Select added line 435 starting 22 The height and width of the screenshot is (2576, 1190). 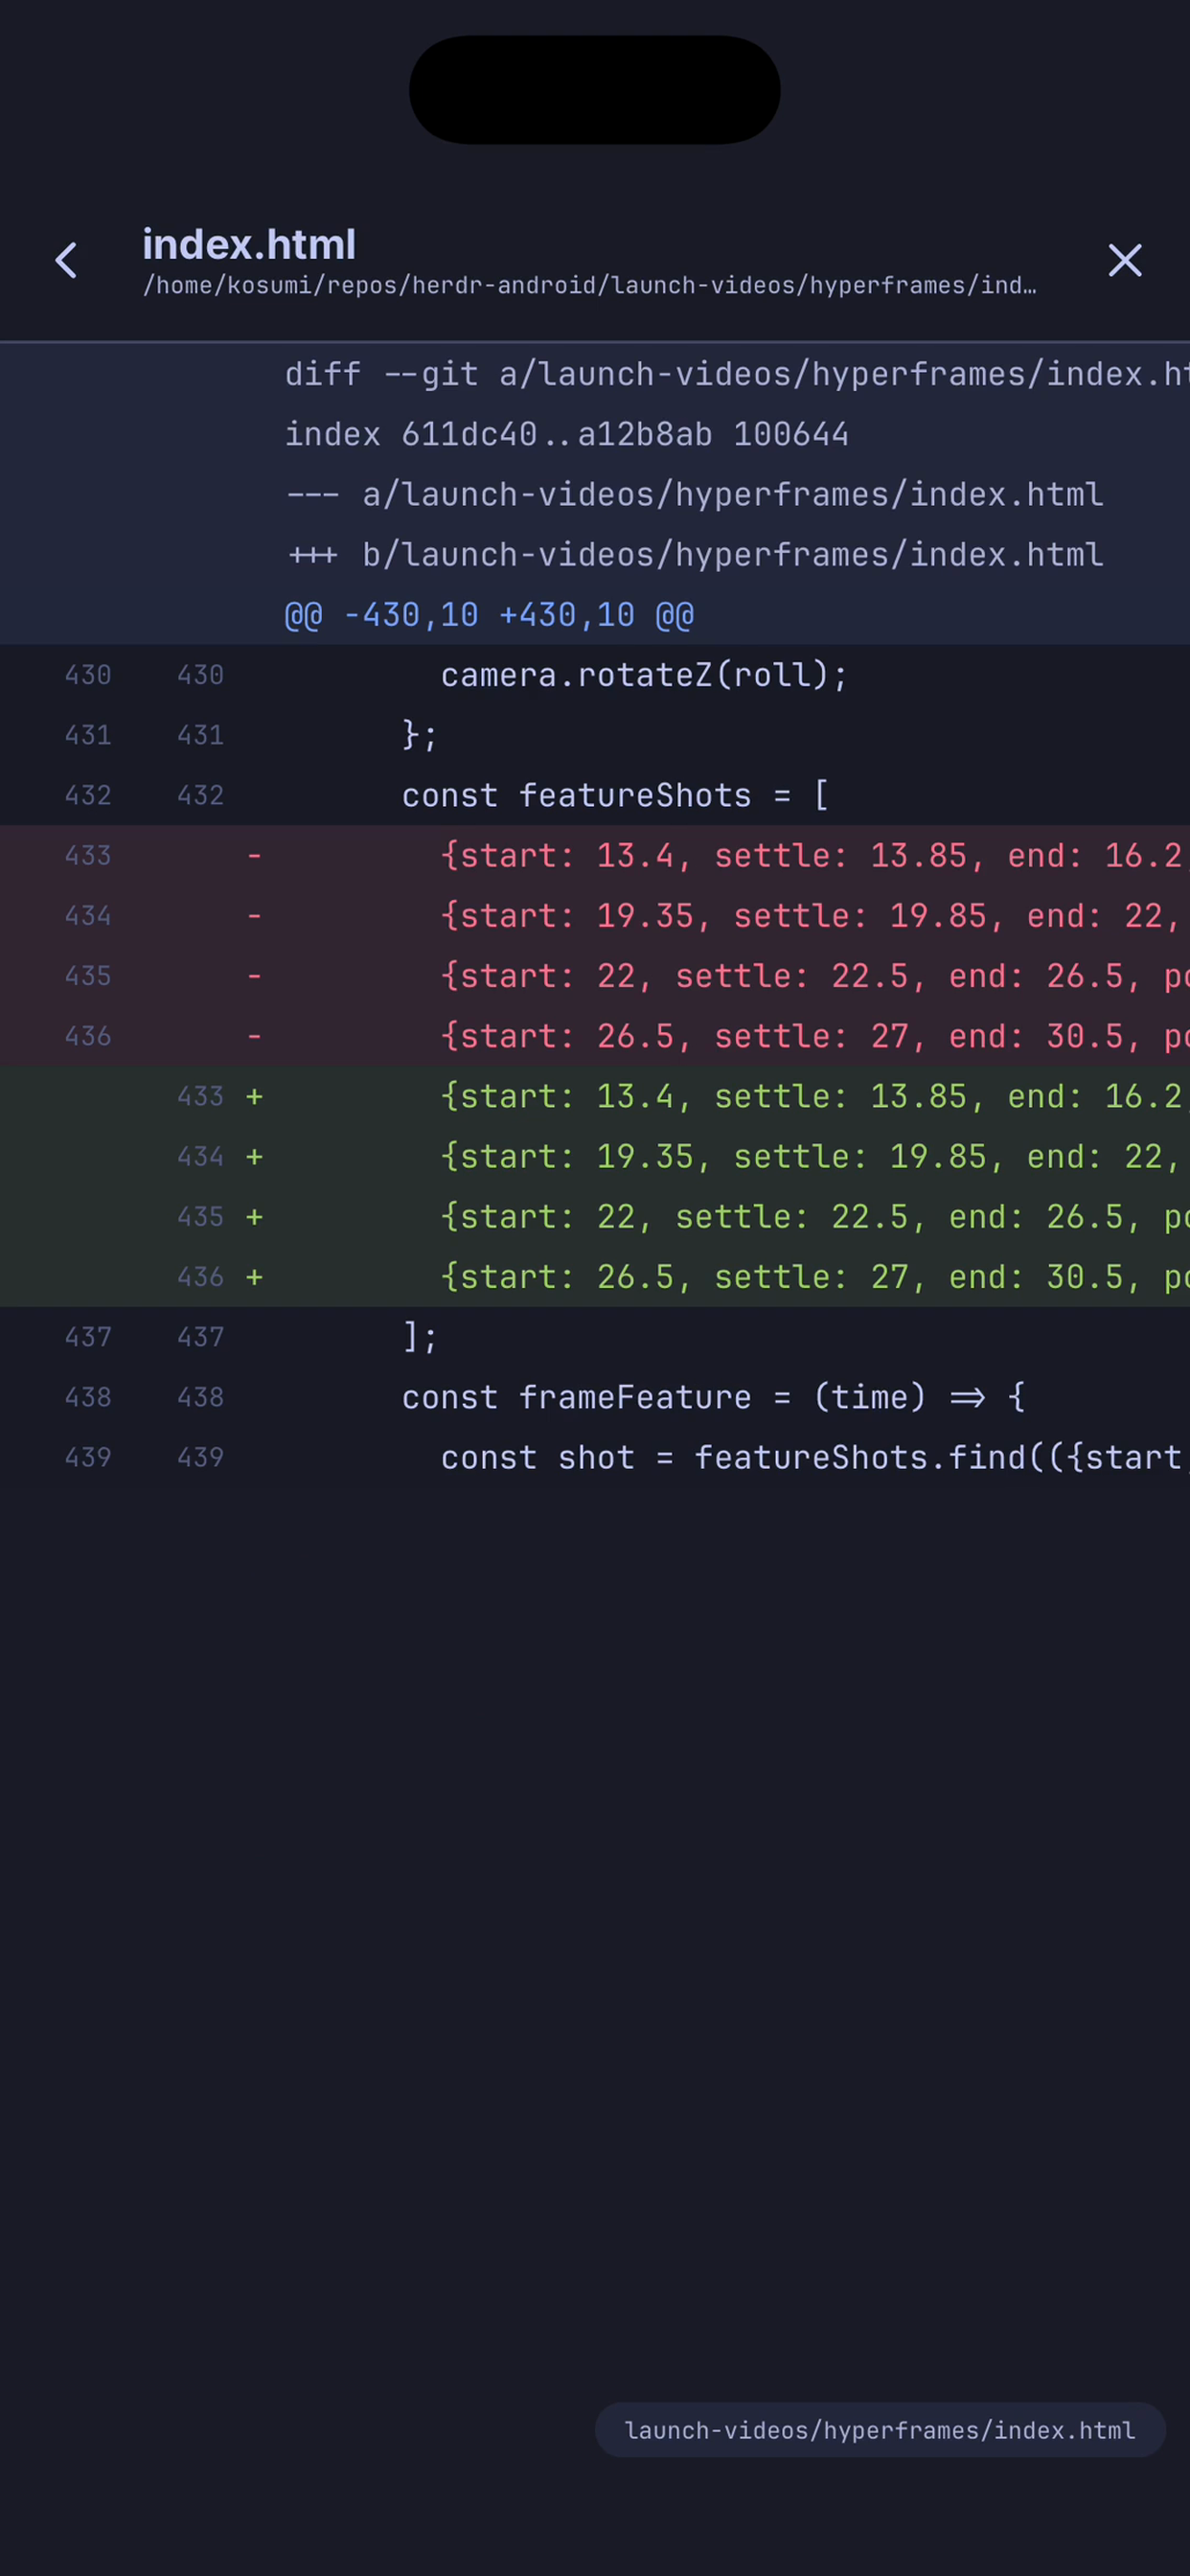click(x=595, y=1216)
